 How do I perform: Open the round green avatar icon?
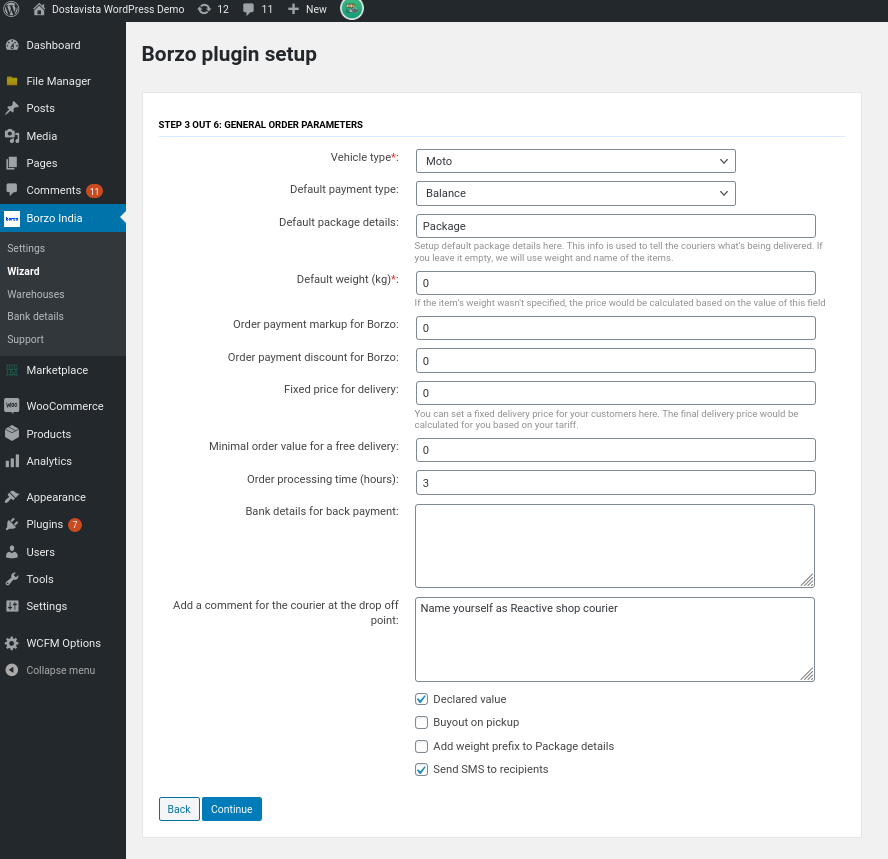click(352, 8)
